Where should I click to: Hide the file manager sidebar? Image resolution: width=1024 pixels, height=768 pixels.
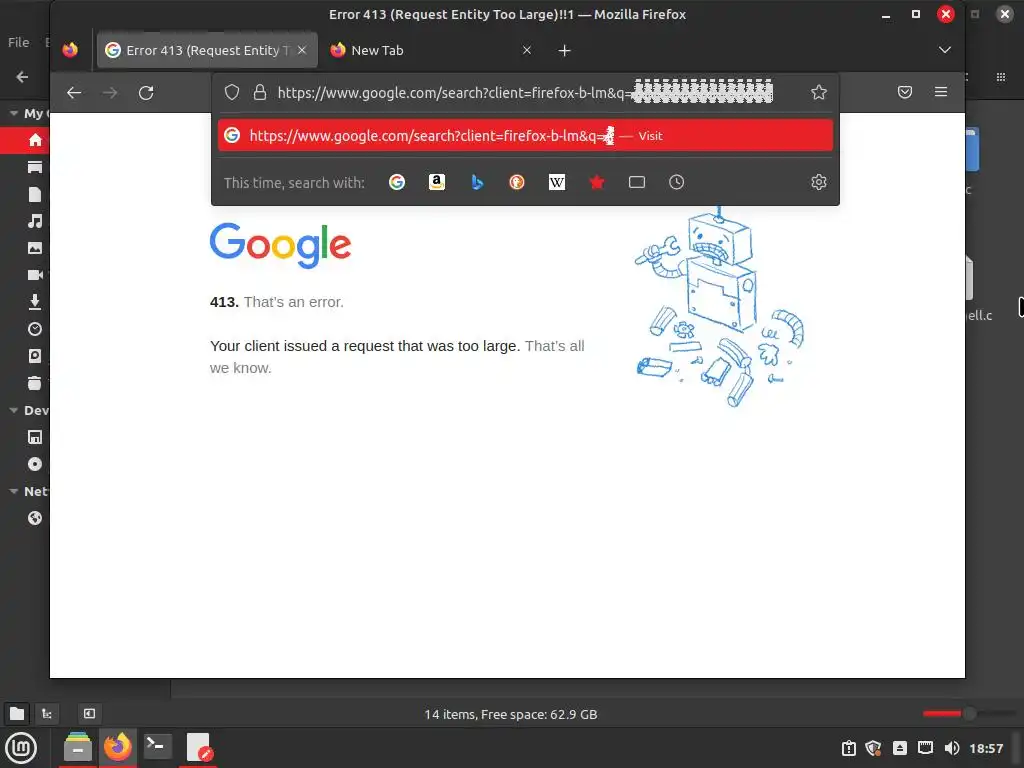pos(89,714)
